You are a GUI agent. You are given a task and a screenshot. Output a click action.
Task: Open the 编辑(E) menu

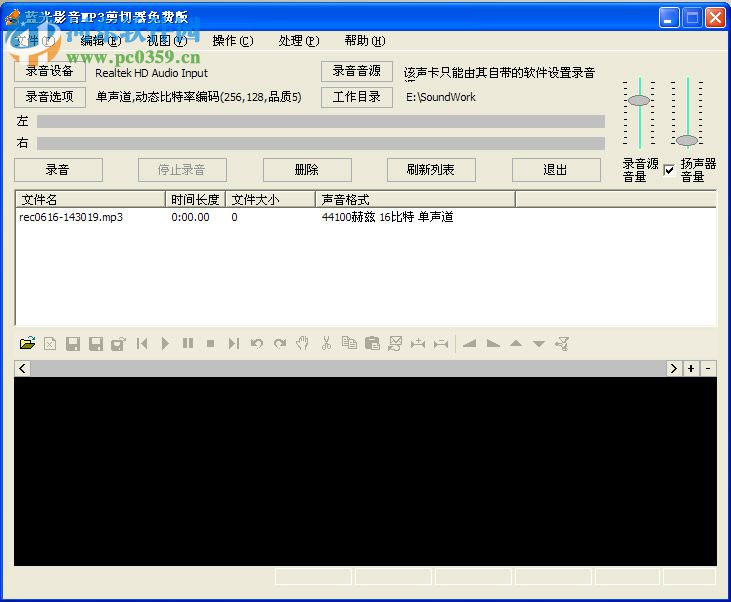pos(100,41)
